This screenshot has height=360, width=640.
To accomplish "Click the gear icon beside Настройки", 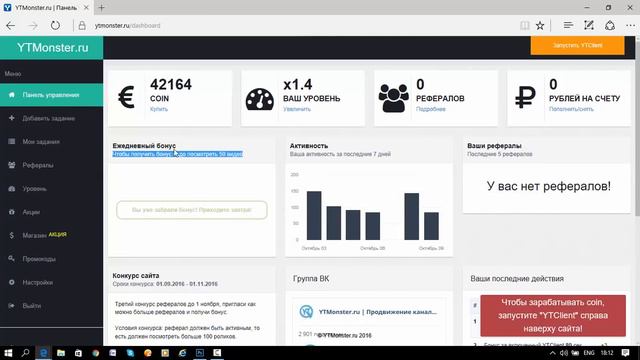I will (x=11, y=282).
